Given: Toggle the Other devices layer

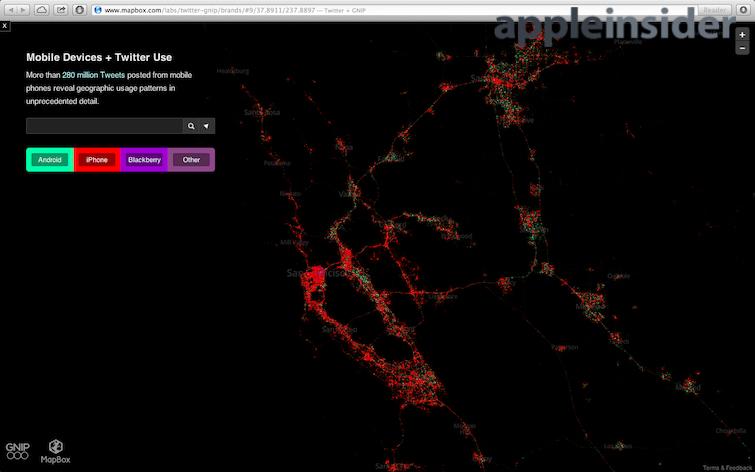Looking at the screenshot, I should click(x=191, y=160).
